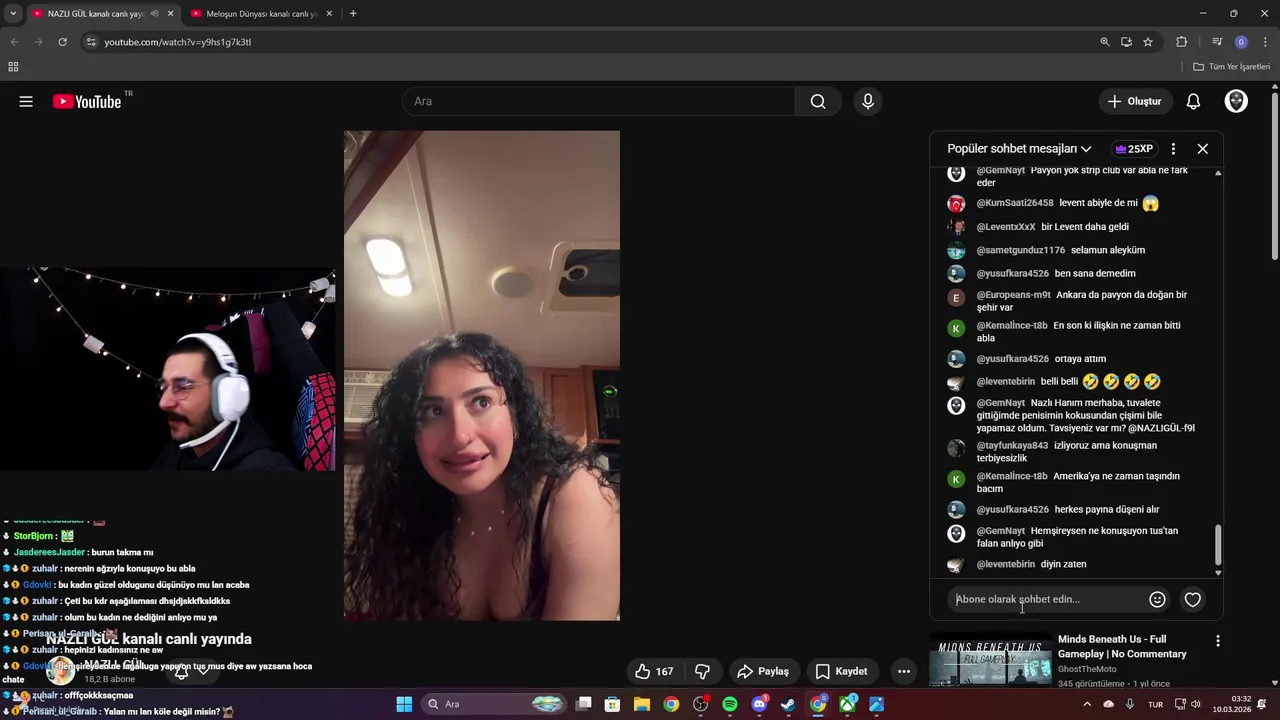Open Tüm Yer İşaretleri bookmarks folder
Viewport: 1280px width, 720px height.
[x=1232, y=67]
